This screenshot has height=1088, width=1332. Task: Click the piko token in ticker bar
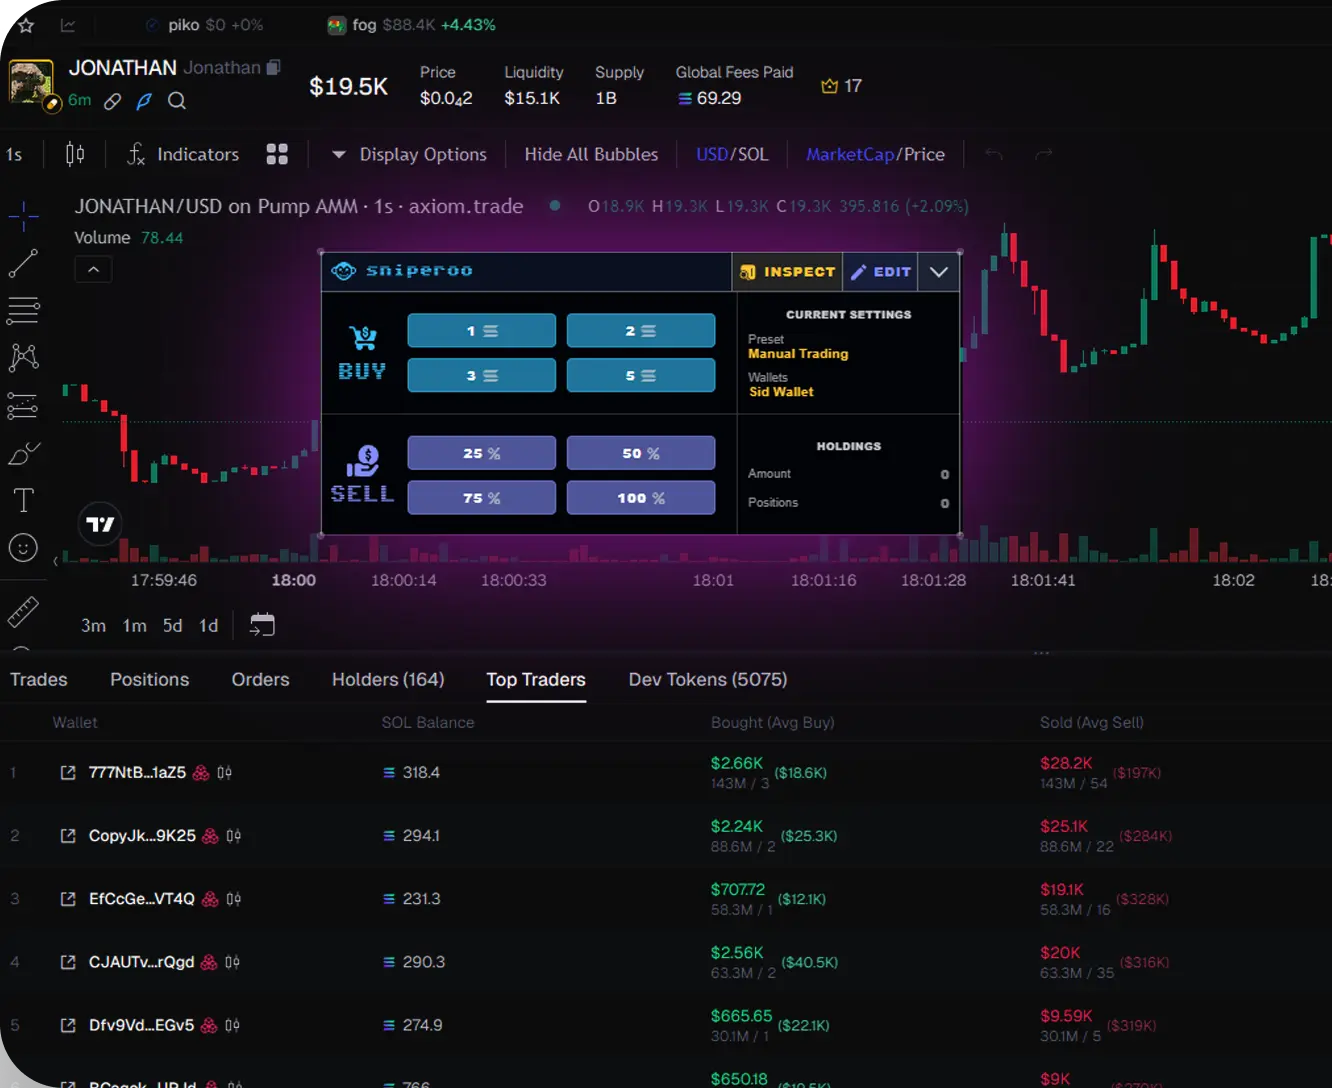point(204,25)
